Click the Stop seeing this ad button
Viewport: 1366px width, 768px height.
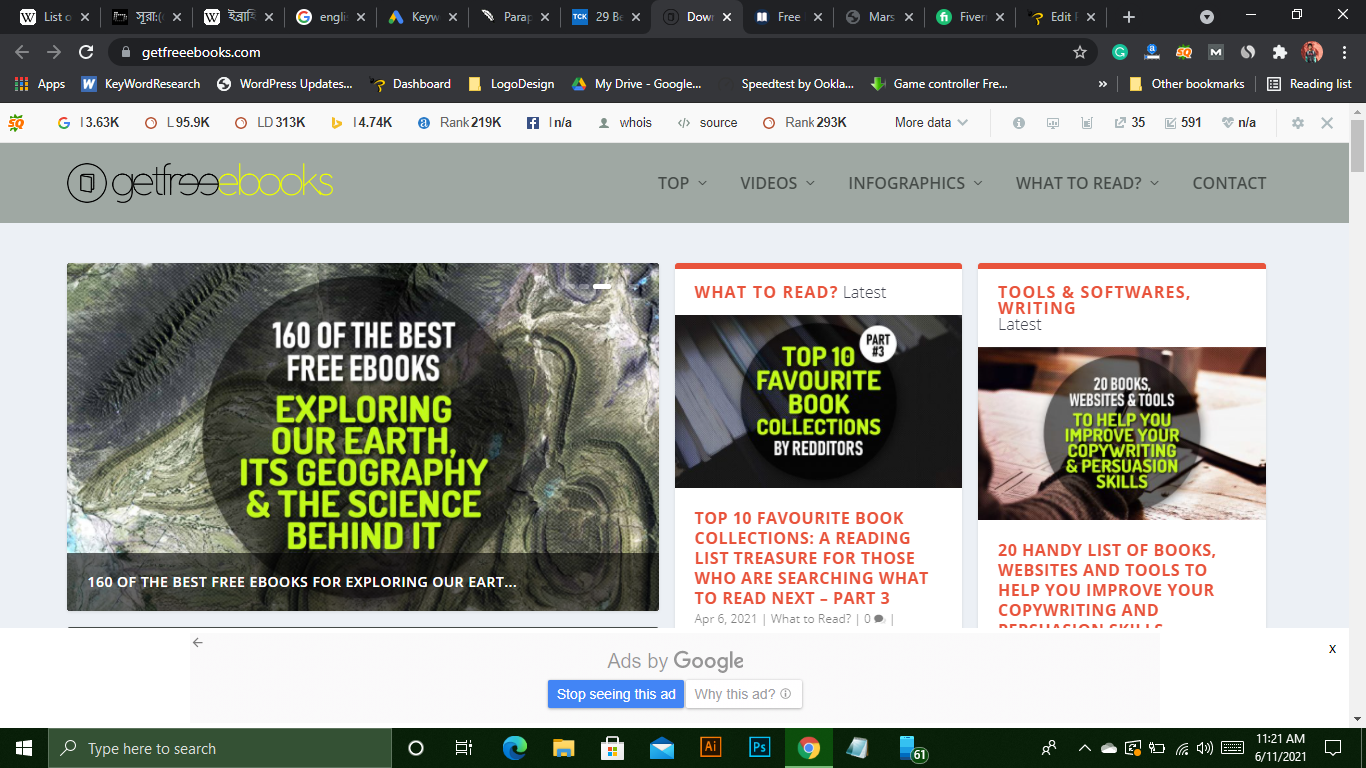tap(615, 694)
